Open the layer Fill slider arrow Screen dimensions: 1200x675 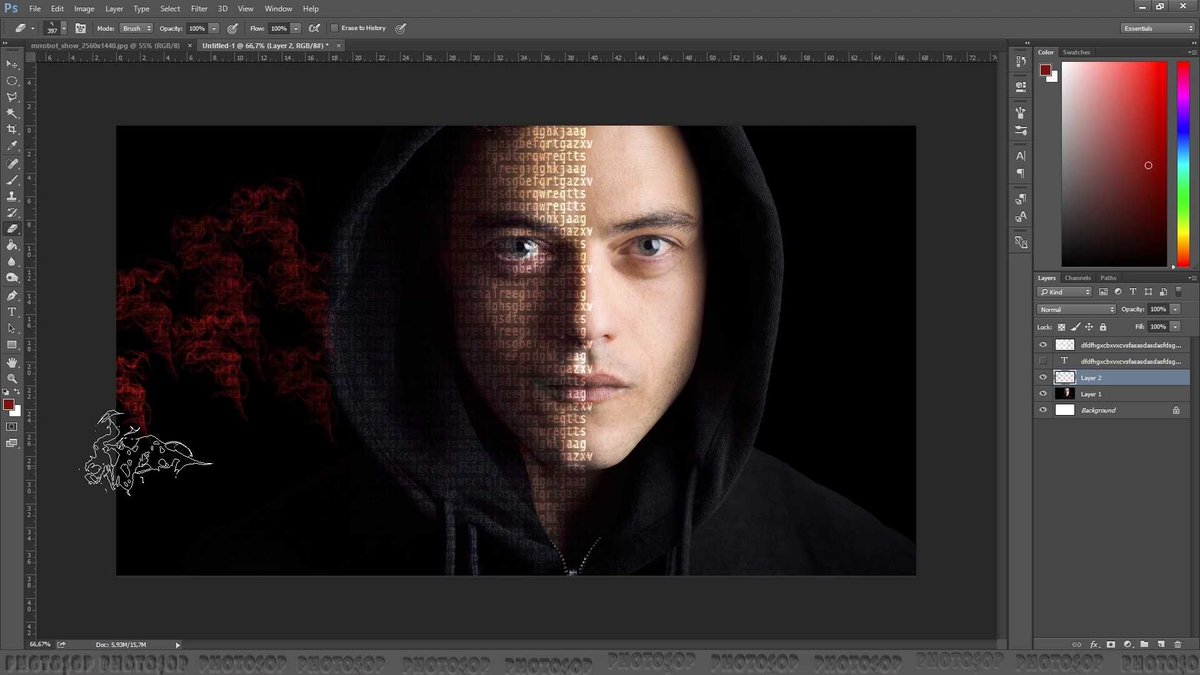pos(1175,327)
